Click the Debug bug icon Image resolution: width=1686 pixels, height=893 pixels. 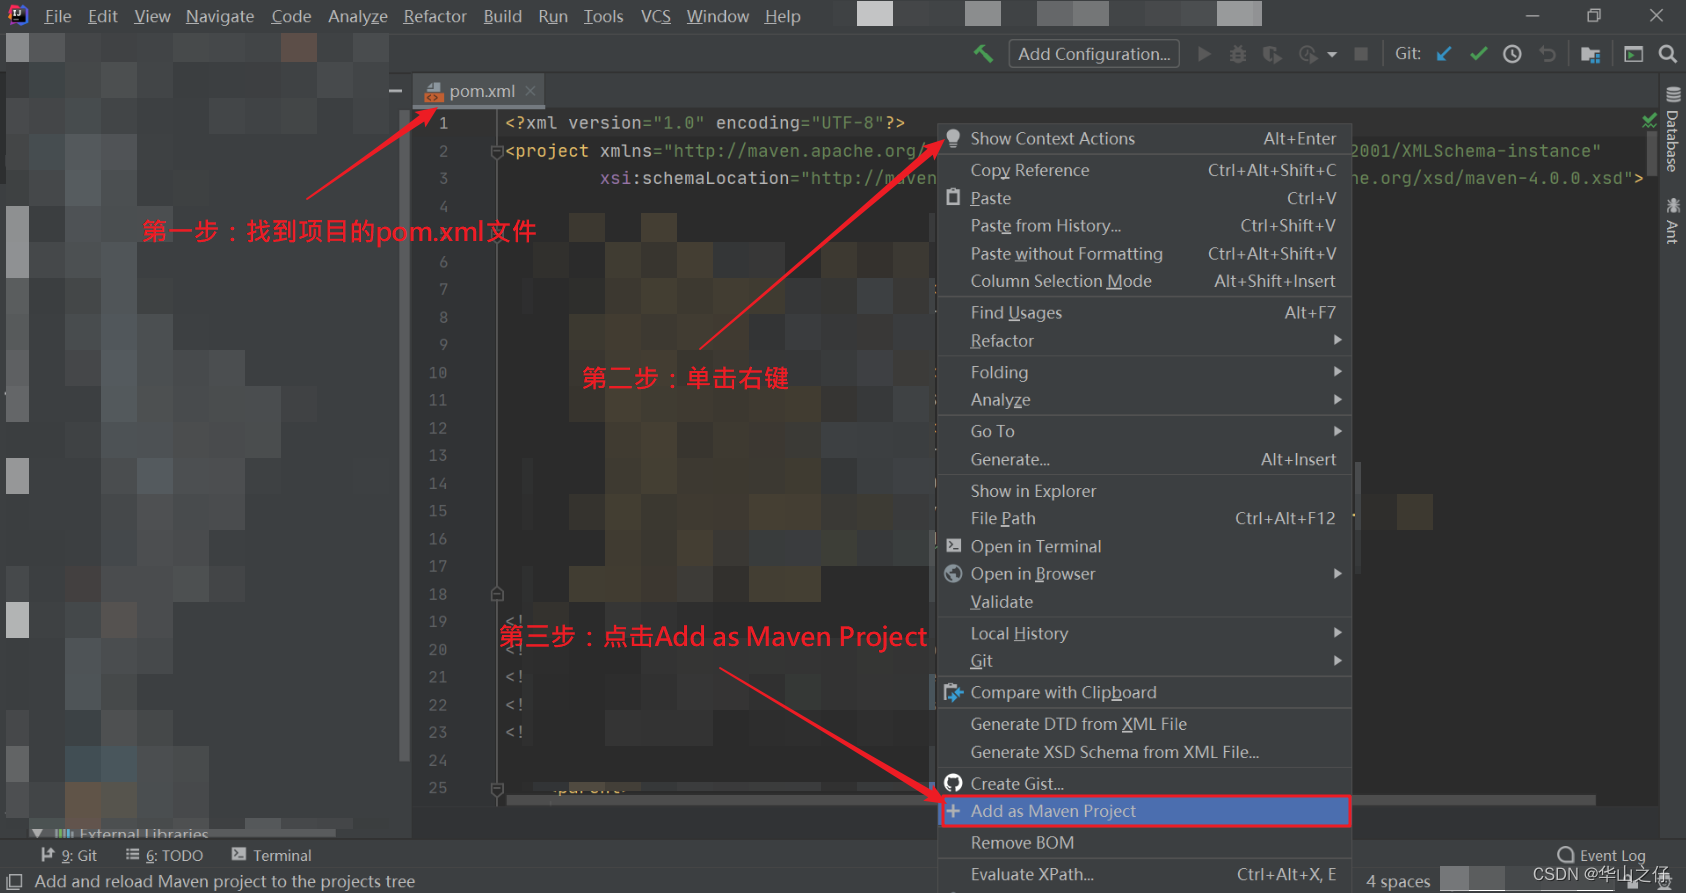click(1238, 54)
